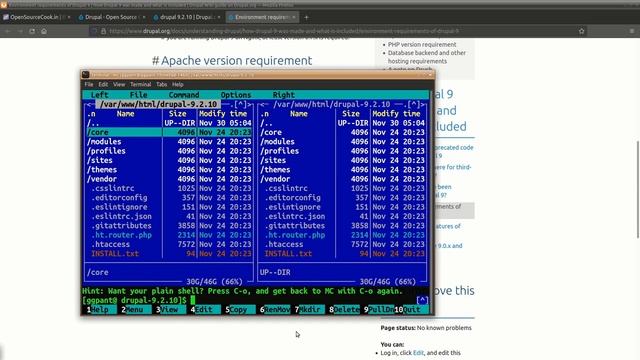Click the left panel history [^] button
This screenshot has height=360, width=640.
(x=240, y=104)
